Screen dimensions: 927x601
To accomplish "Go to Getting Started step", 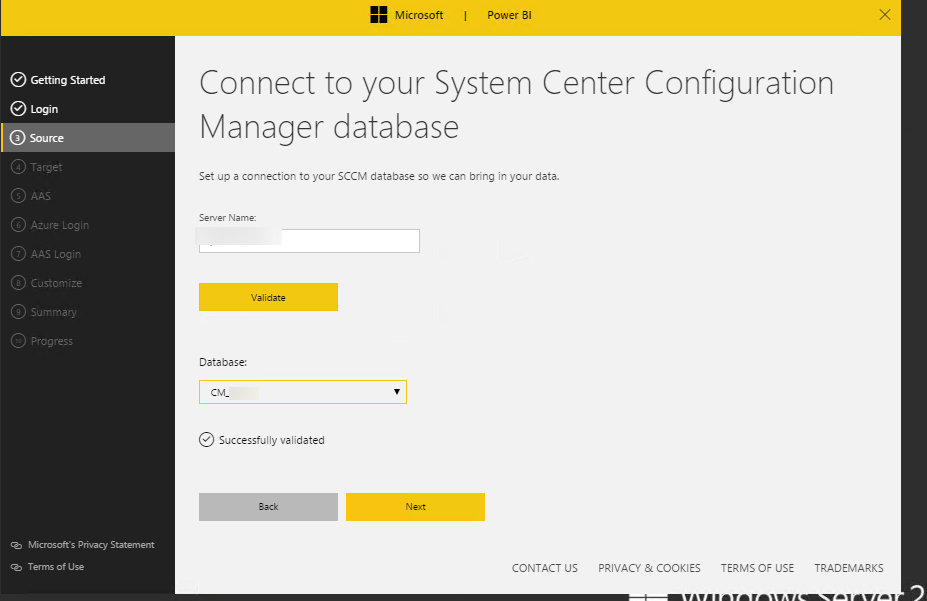I will click(67, 80).
